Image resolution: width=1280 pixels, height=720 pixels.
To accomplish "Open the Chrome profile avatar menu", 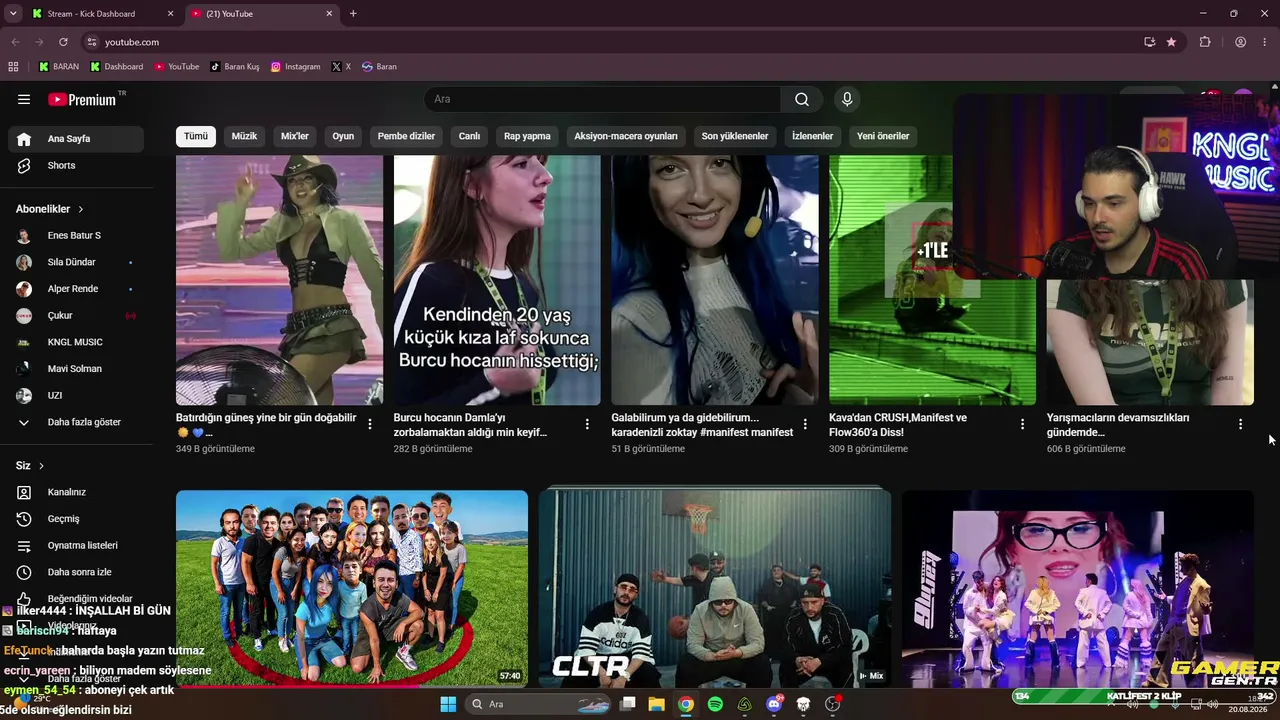I will 1240,42.
